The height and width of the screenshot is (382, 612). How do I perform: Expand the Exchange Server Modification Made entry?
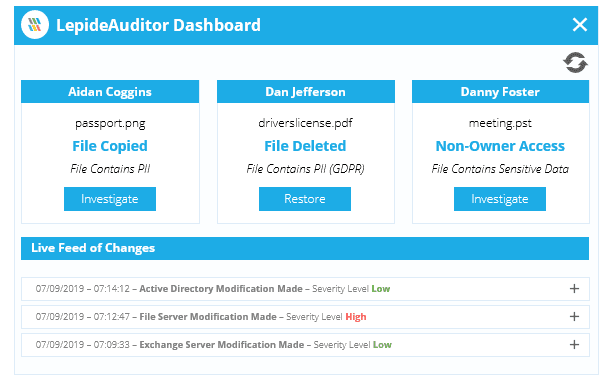pos(574,345)
